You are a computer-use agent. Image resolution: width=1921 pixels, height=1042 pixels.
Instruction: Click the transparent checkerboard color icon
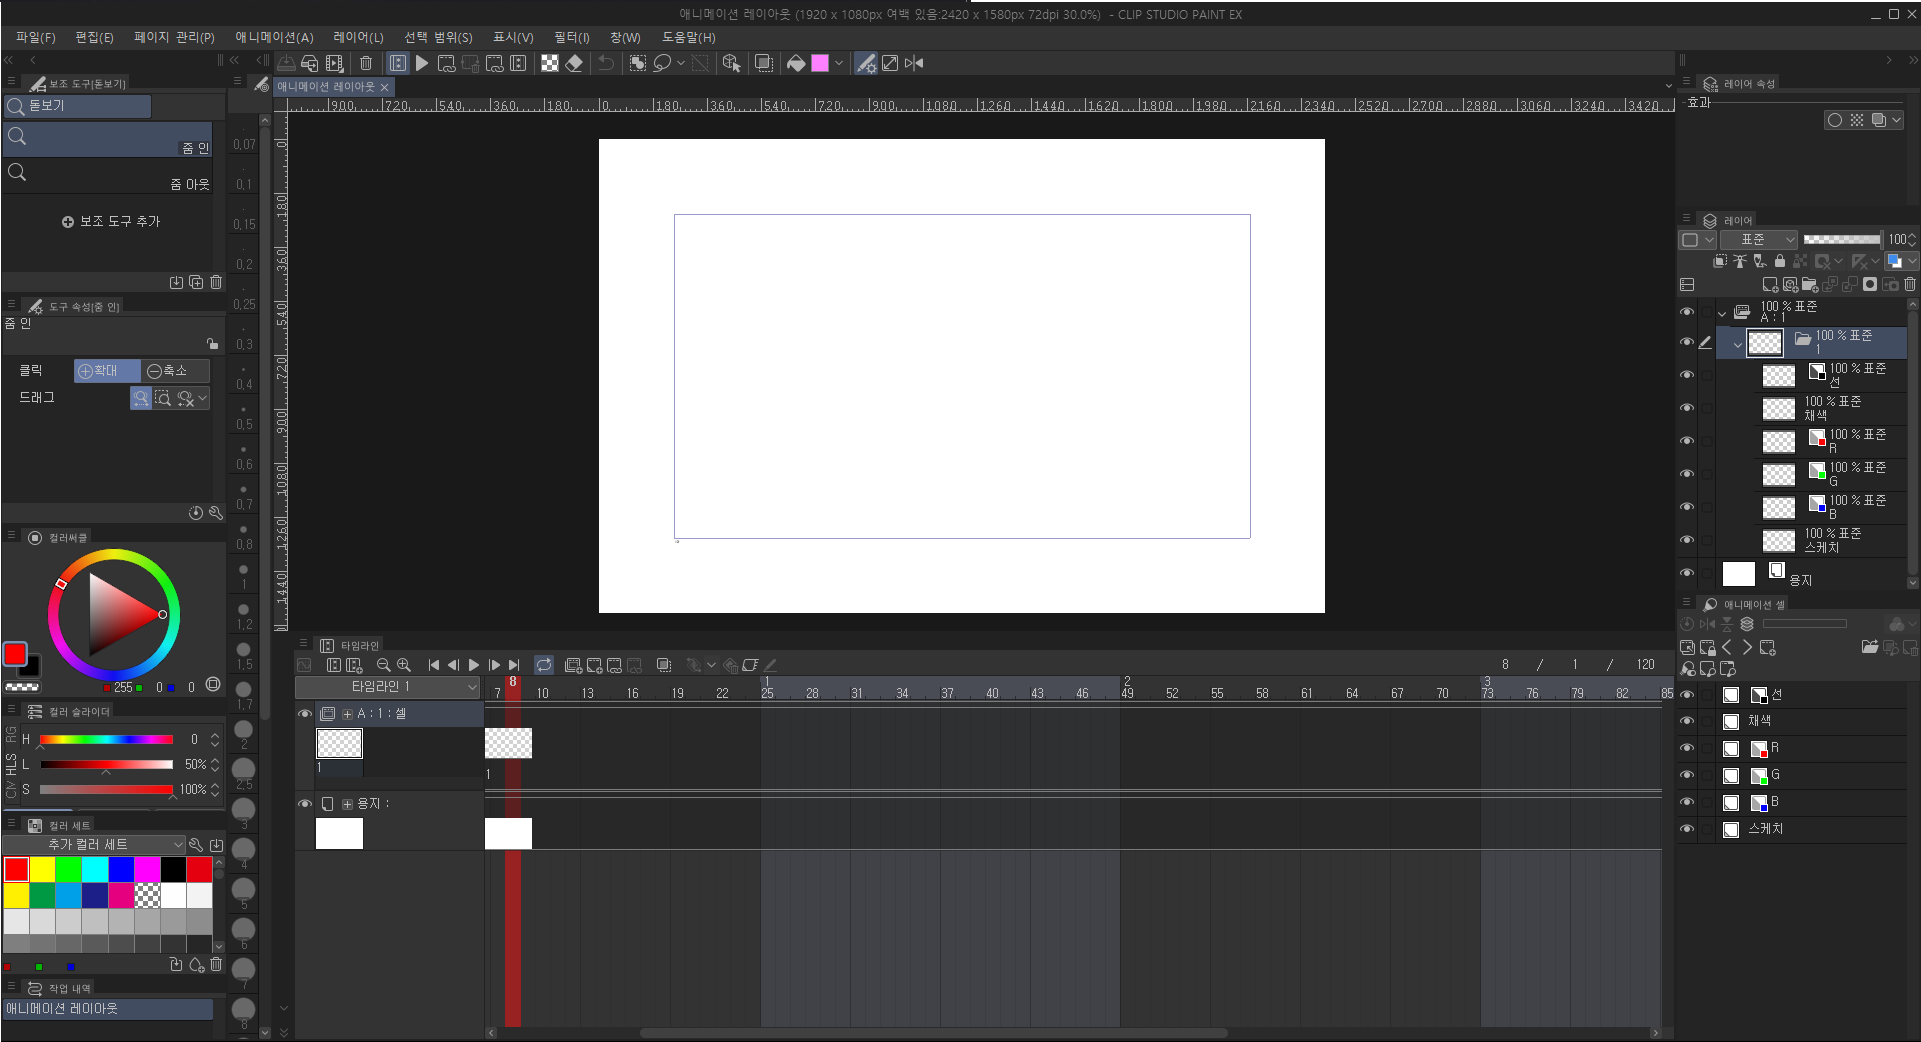tap(550, 63)
